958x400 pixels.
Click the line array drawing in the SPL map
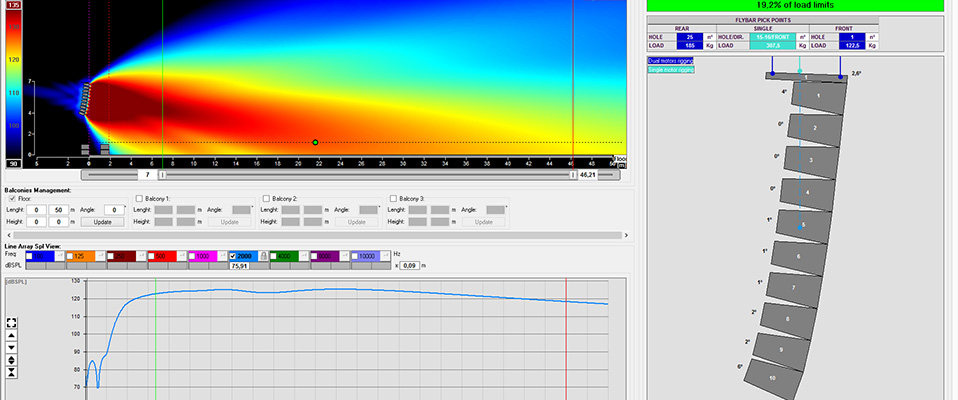(x=85, y=99)
